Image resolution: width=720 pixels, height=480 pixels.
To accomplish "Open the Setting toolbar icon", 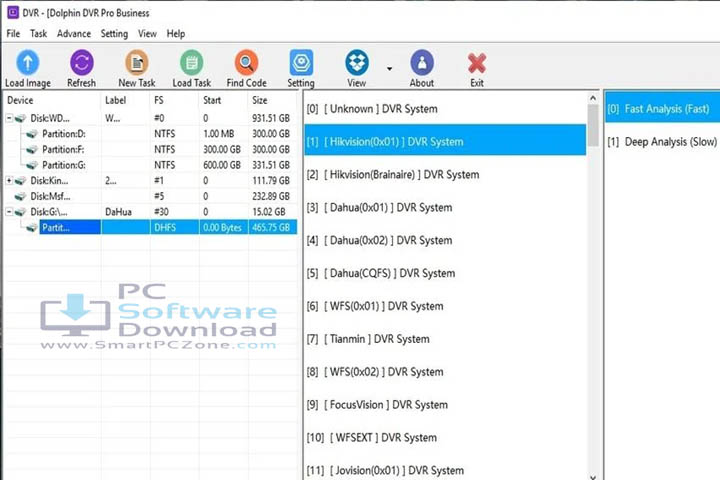I will pyautogui.click(x=301, y=62).
